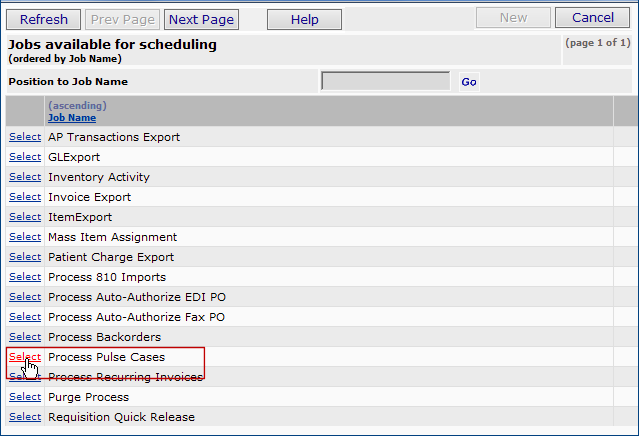The width and height of the screenshot is (639, 436).
Task: Select the Process Auto-Authorize EDI PO job
Action: [x=25, y=297]
